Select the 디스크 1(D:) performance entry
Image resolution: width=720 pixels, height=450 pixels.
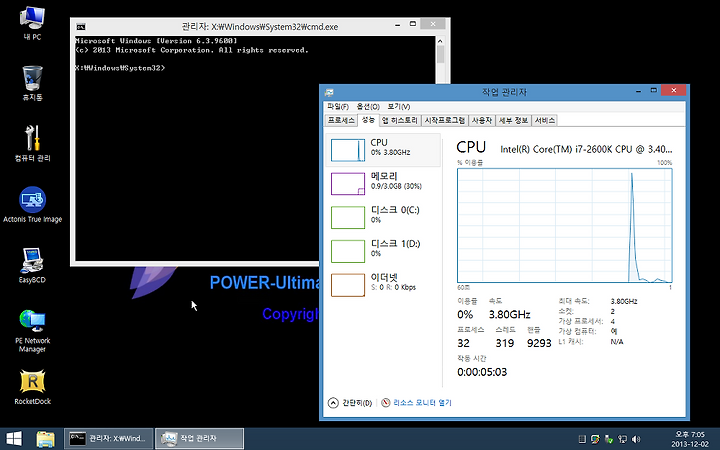tap(383, 250)
